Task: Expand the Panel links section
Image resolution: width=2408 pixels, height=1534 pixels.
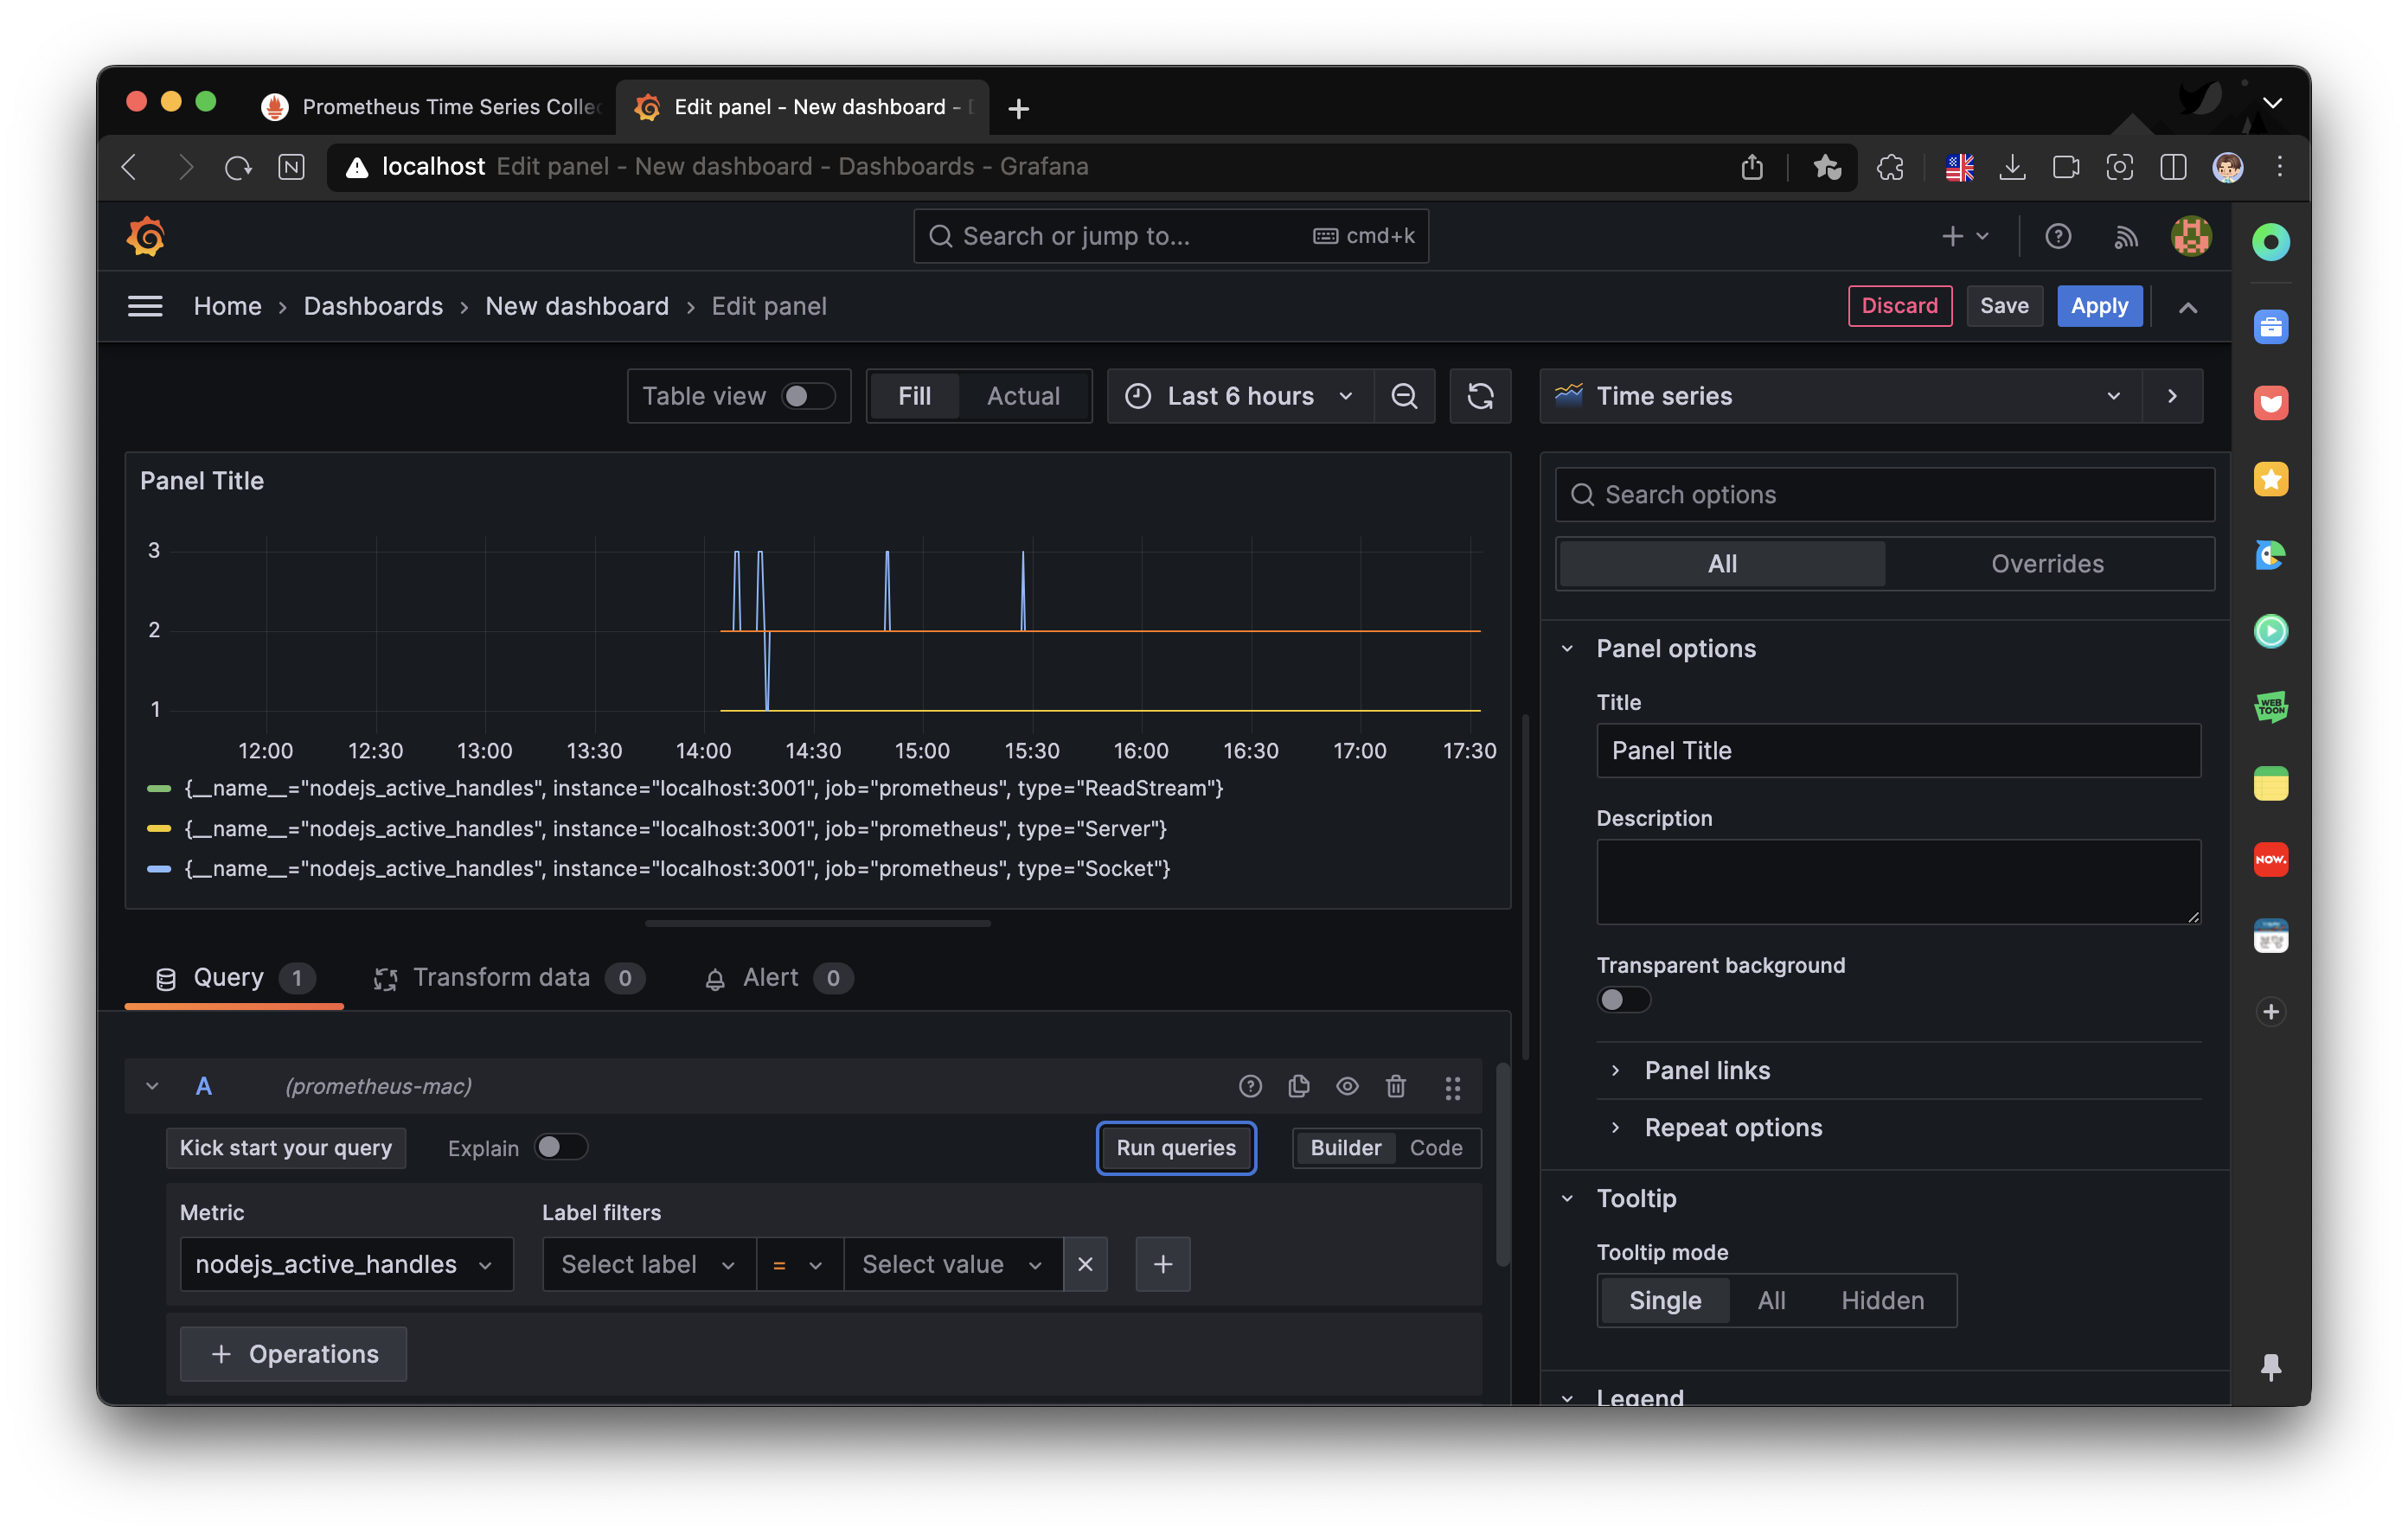Action: click(1707, 1070)
